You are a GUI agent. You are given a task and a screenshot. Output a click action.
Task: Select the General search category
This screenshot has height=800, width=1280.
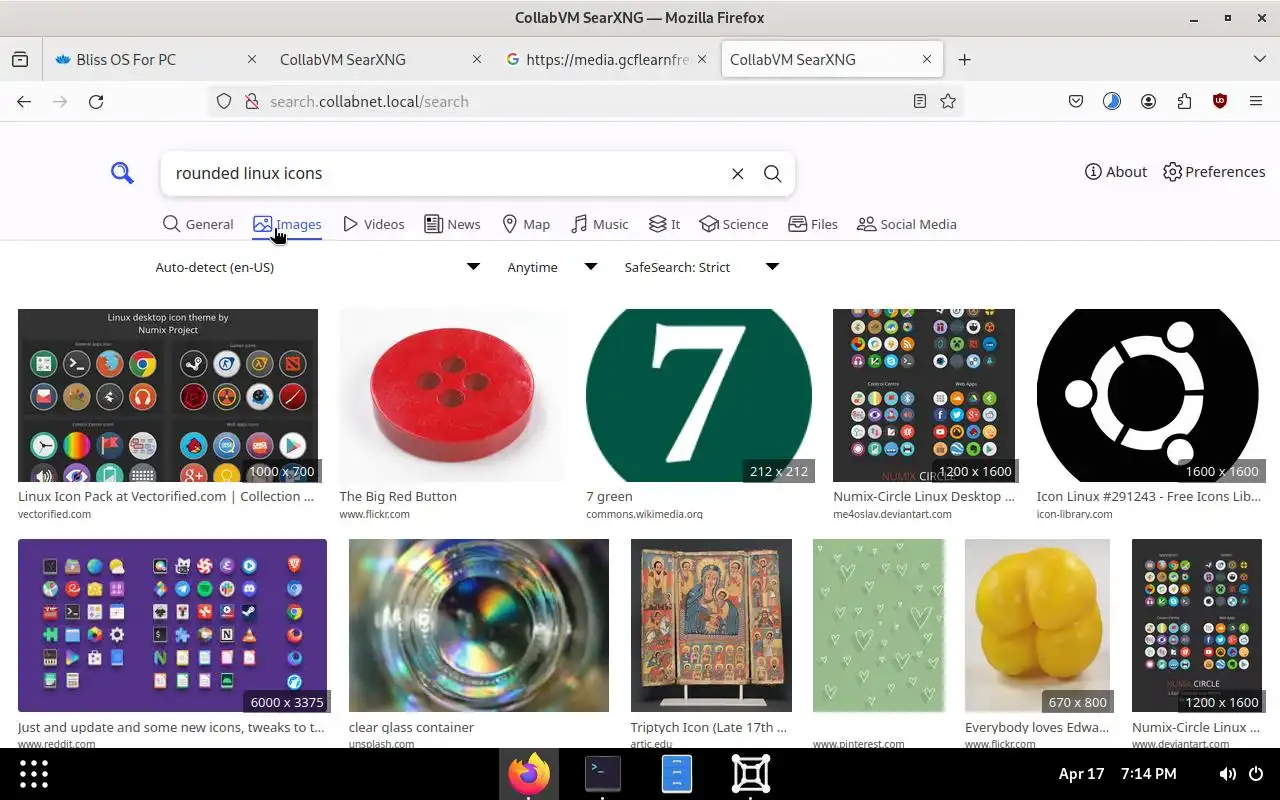pos(198,224)
